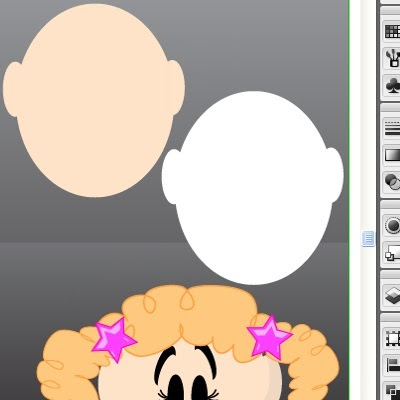Open the Symbols panel club icon
The height and width of the screenshot is (400, 400).
click(393, 85)
